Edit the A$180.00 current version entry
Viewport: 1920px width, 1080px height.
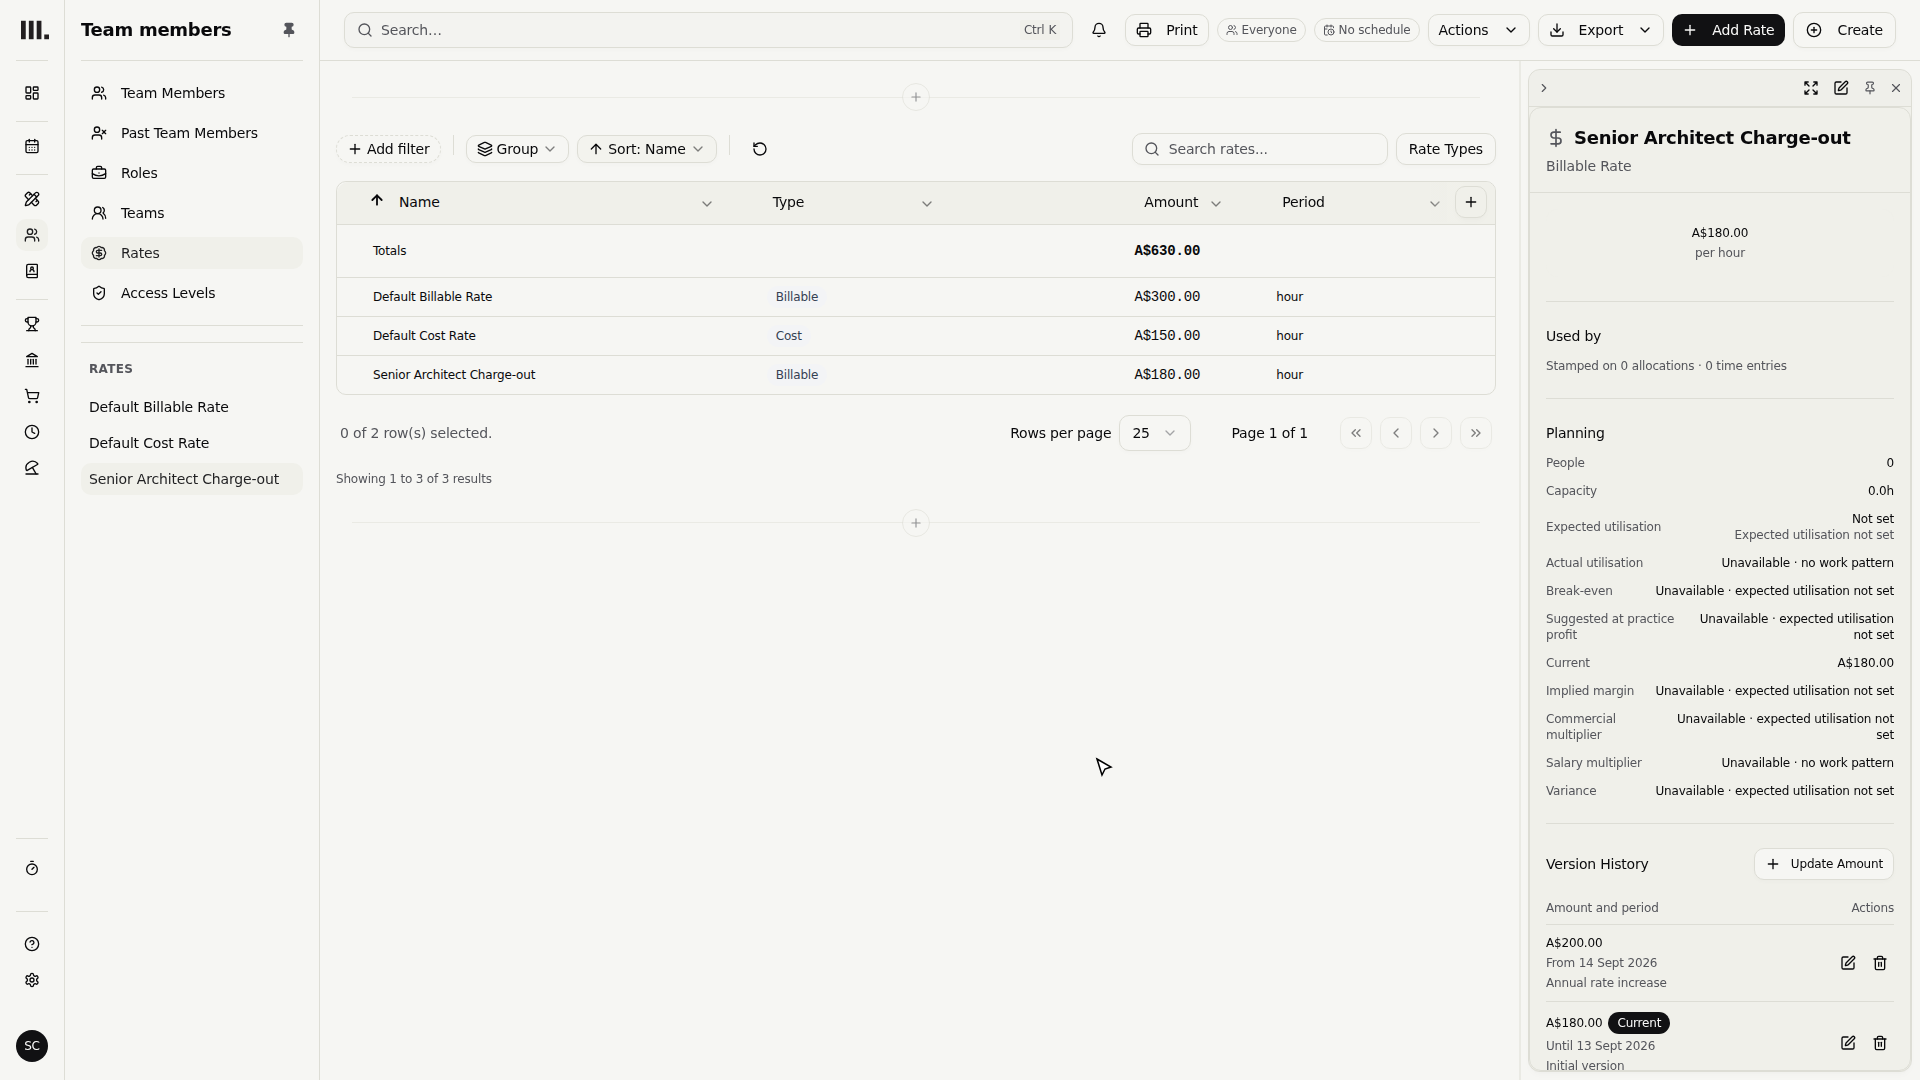click(x=1848, y=1043)
